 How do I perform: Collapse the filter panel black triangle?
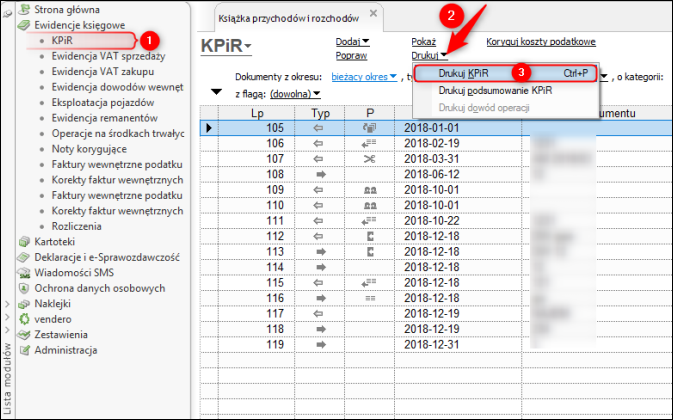(216, 92)
